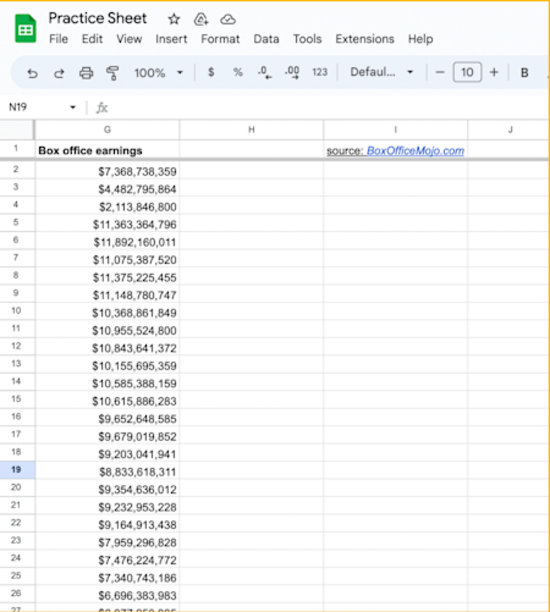Viewport: 550px width, 612px height.
Task: Click the redo arrow
Action: tap(59, 73)
